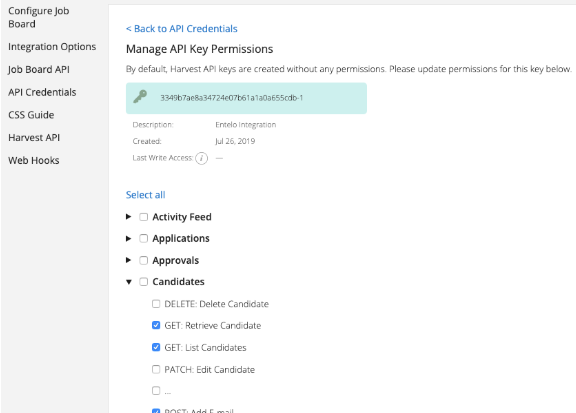Viewport: 576px width, 413px height.
Task: Toggle the checkbox next to the ellipsis row
Action: [x=156, y=391]
